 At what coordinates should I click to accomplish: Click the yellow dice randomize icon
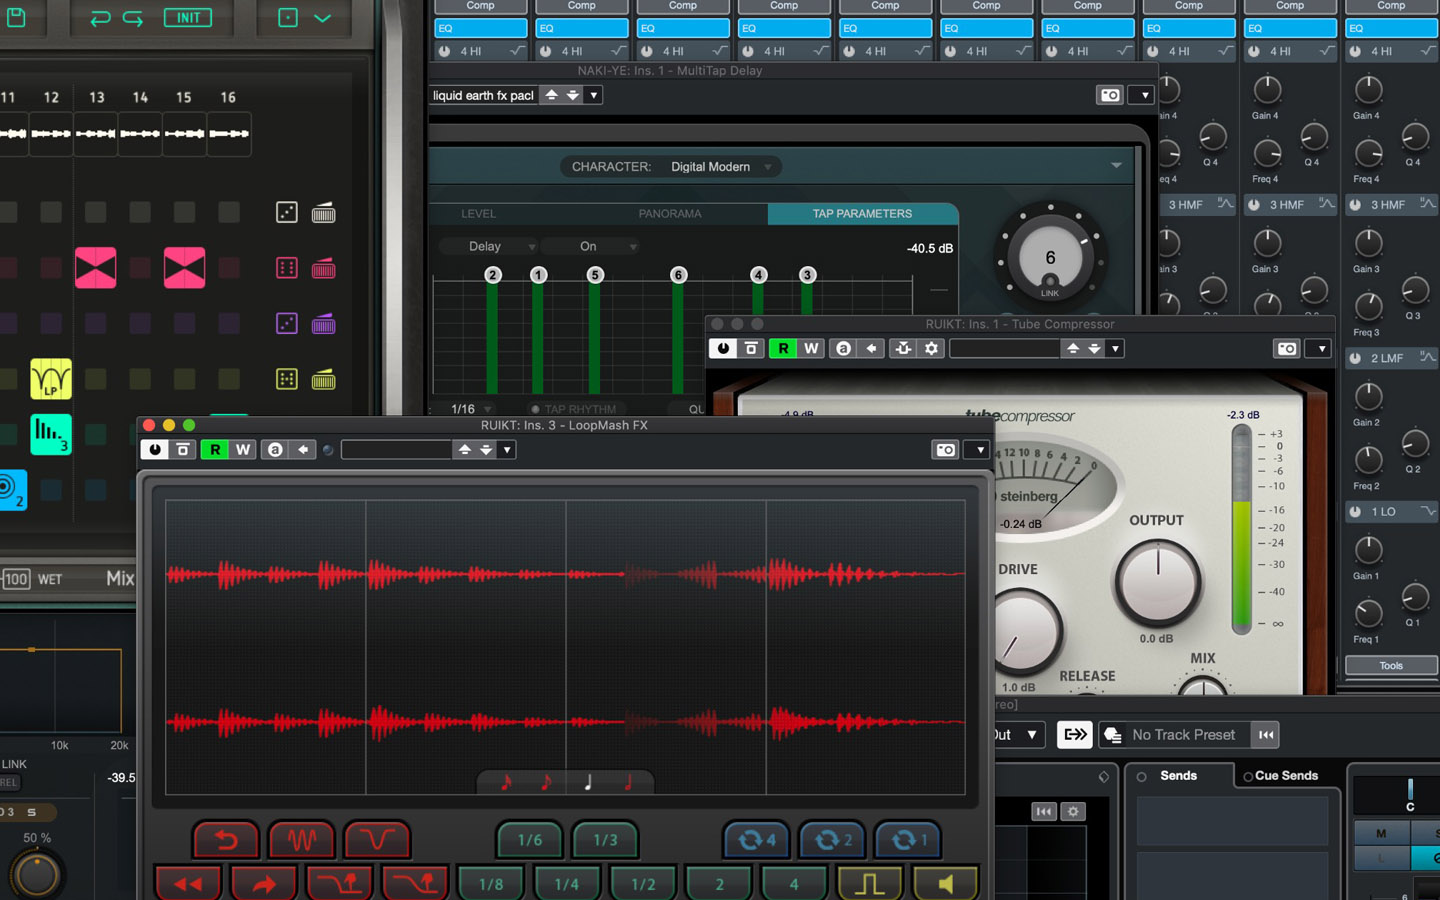pos(287,379)
